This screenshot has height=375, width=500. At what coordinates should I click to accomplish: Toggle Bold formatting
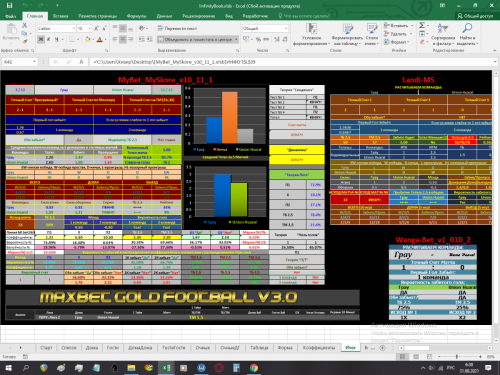41,39
